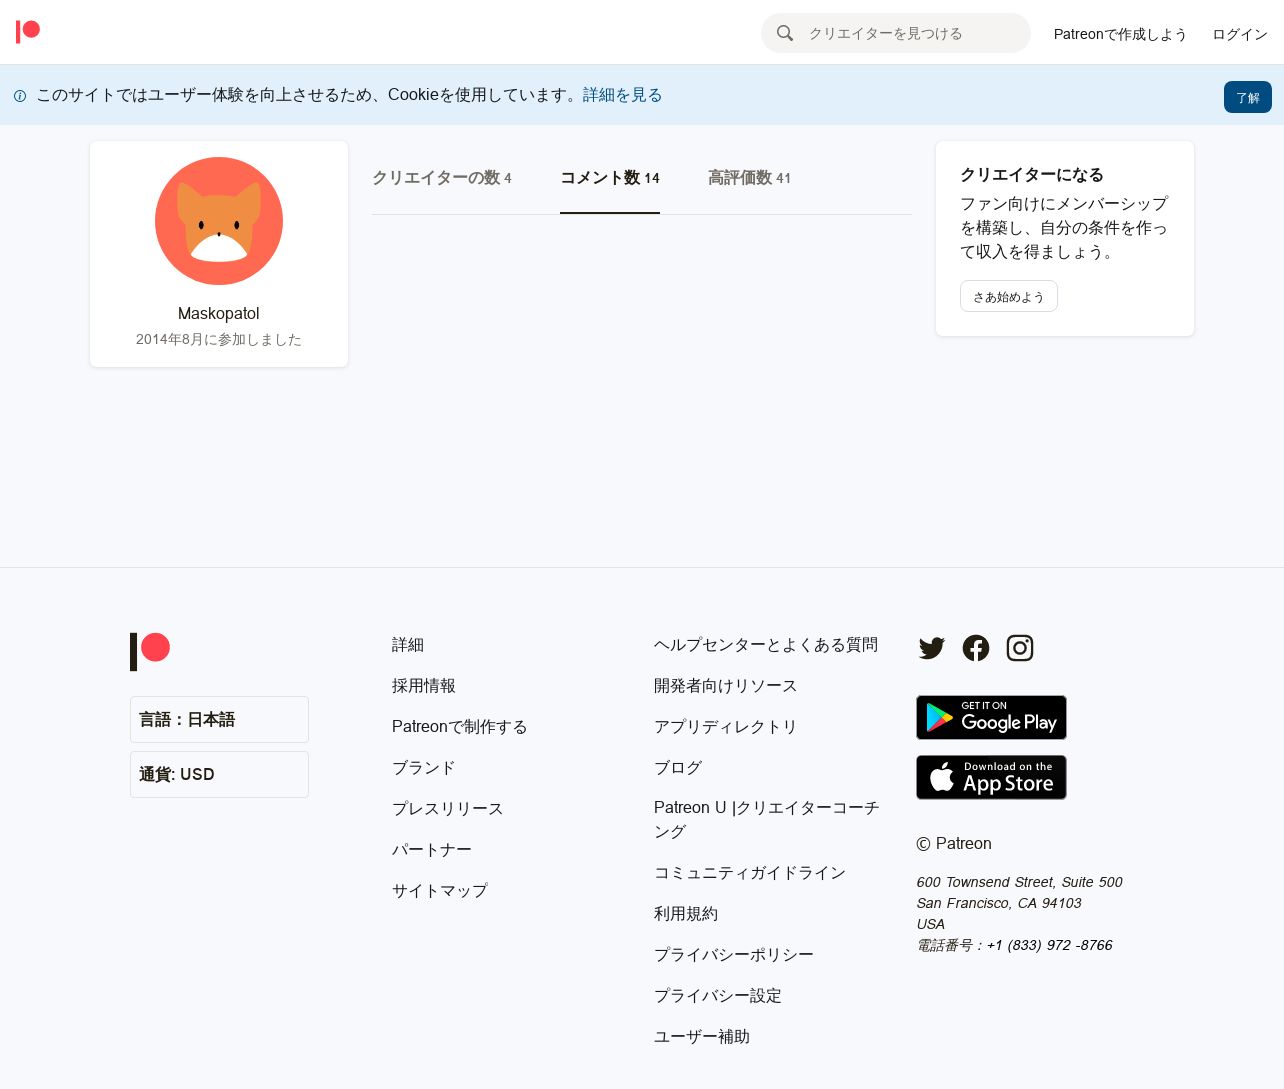Click the +1 (833) 972 -8766 phone number
The height and width of the screenshot is (1089, 1284).
[x=1050, y=945]
